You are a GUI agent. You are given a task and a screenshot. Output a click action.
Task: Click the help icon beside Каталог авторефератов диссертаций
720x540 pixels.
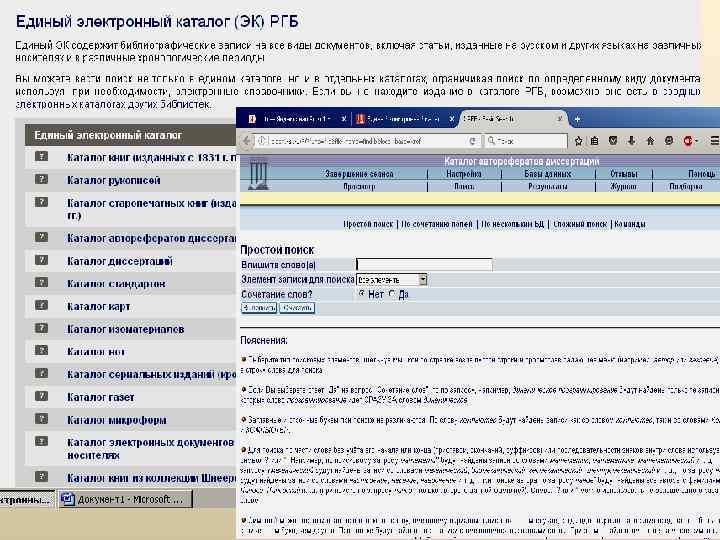tap(41, 237)
